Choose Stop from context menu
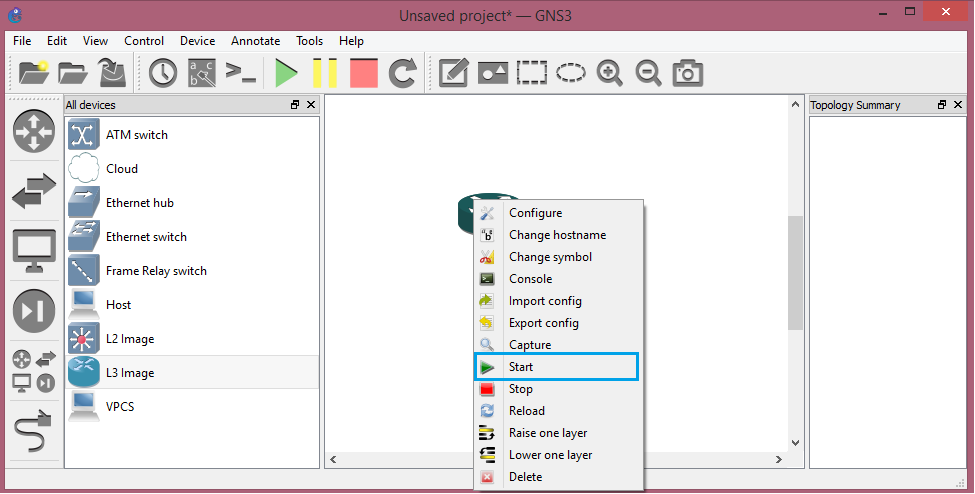The width and height of the screenshot is (975, 494). pyautogui.click(x=558, y=389)
